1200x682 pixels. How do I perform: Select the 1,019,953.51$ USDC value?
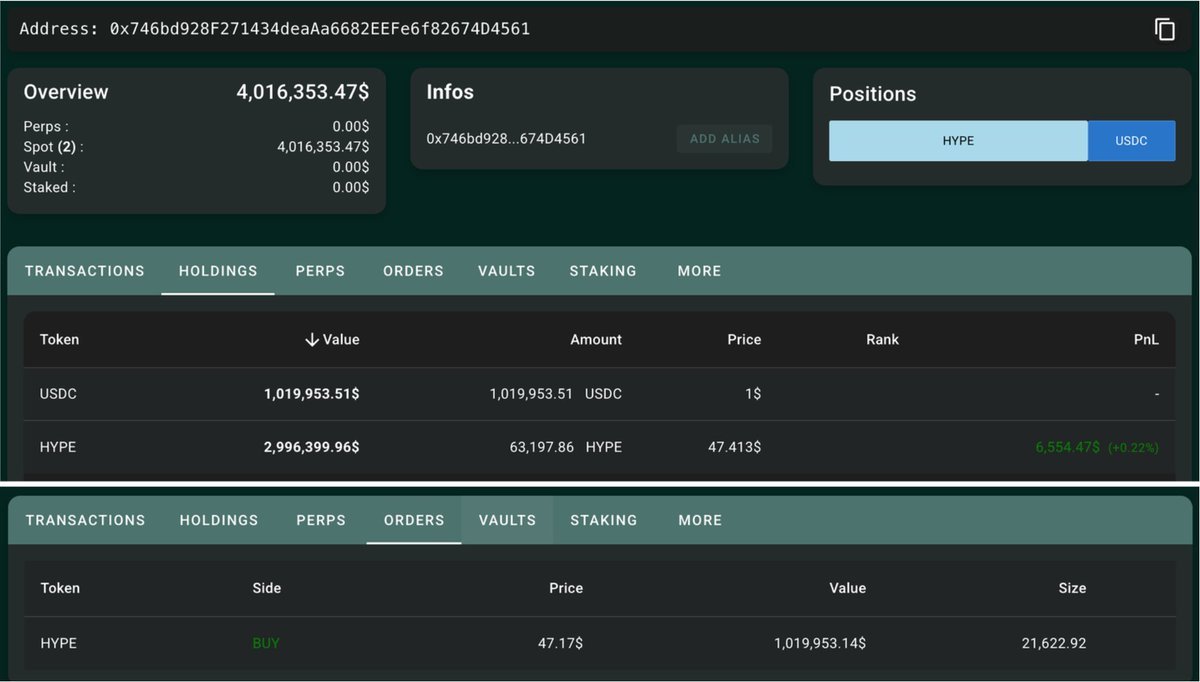coord(312,394)
